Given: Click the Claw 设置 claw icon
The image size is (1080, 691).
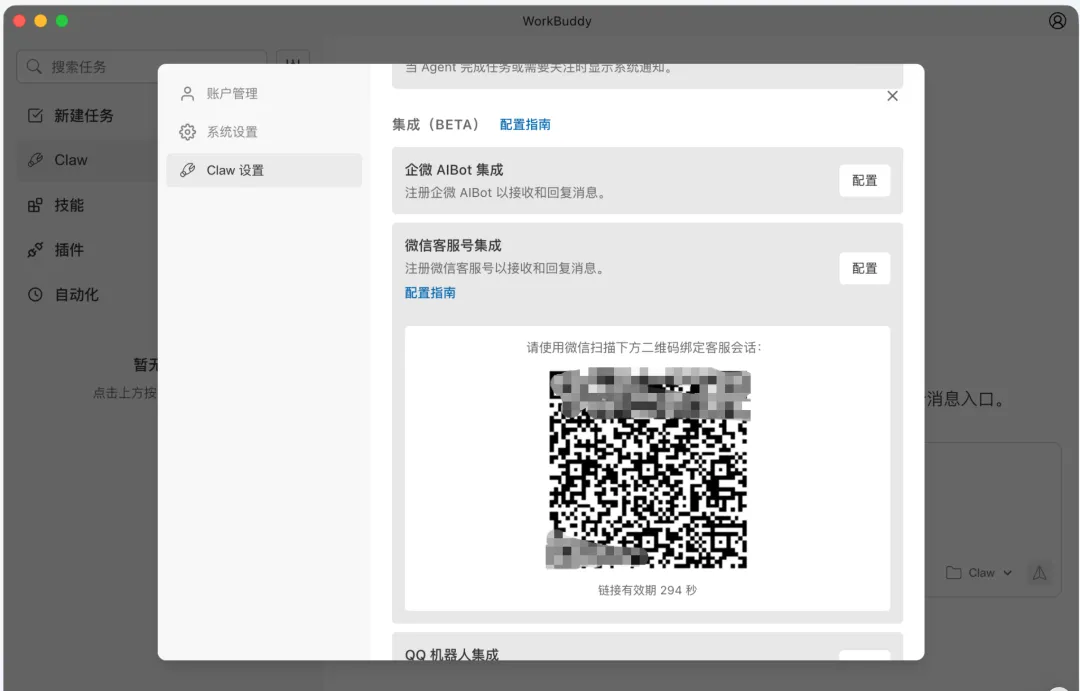Looking at the screenshot, I should point(187,170).
